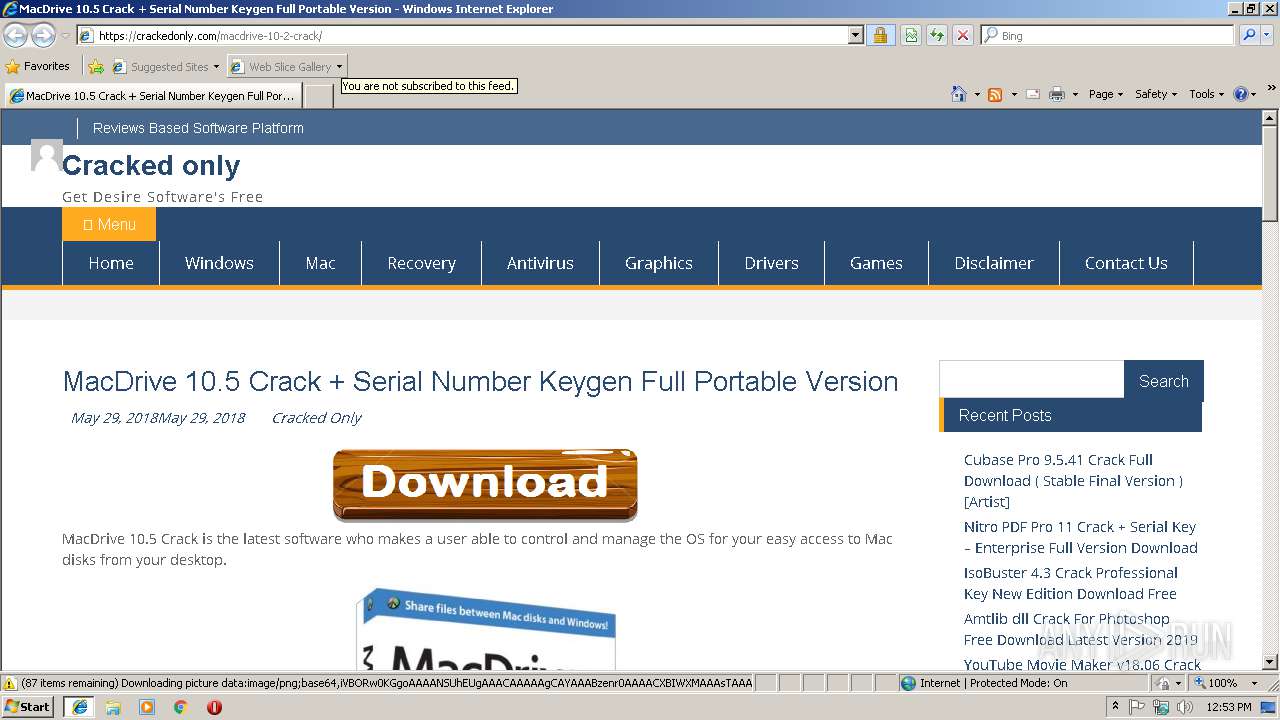The width and height of the screenshot is (1280, 720).
Task: Refresh the page with green arrows icon
Action: (937, 35)
